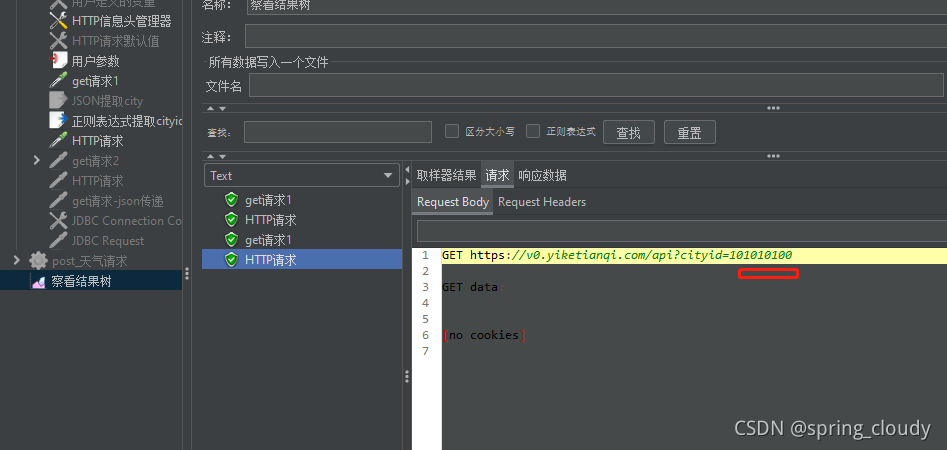Expand the post_天气请求 tree node
The height and width of the screenshot is (450, 947).
point(16,260)
